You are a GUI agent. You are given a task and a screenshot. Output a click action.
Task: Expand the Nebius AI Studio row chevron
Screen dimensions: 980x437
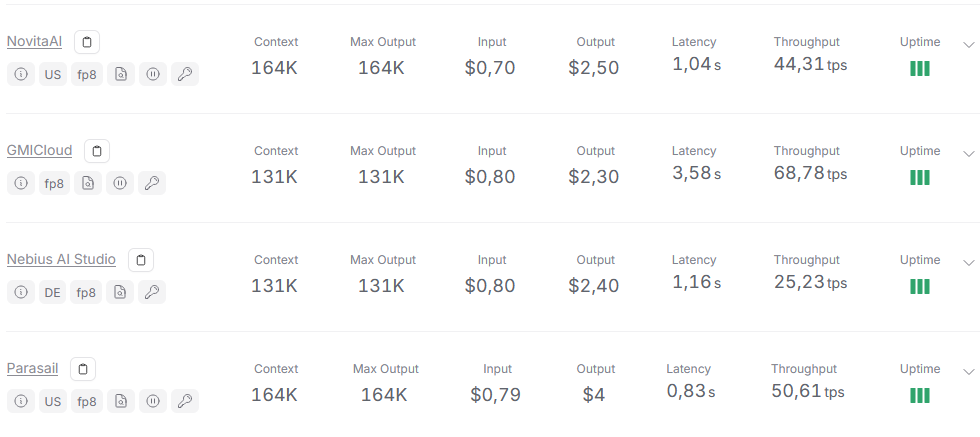pyautogui.click(x=969, y=262)
